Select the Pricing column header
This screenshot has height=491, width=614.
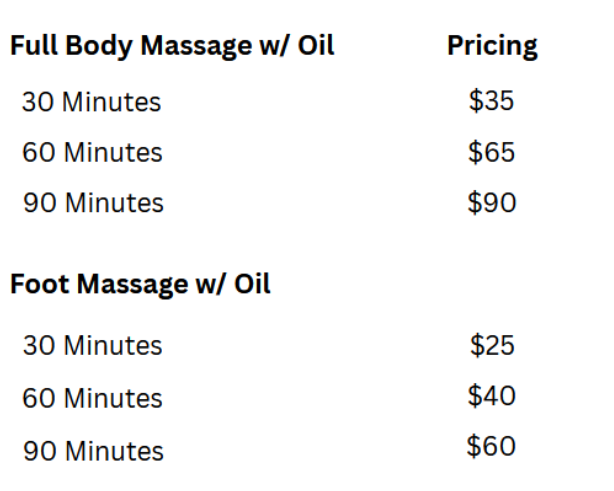coord(492,46)
